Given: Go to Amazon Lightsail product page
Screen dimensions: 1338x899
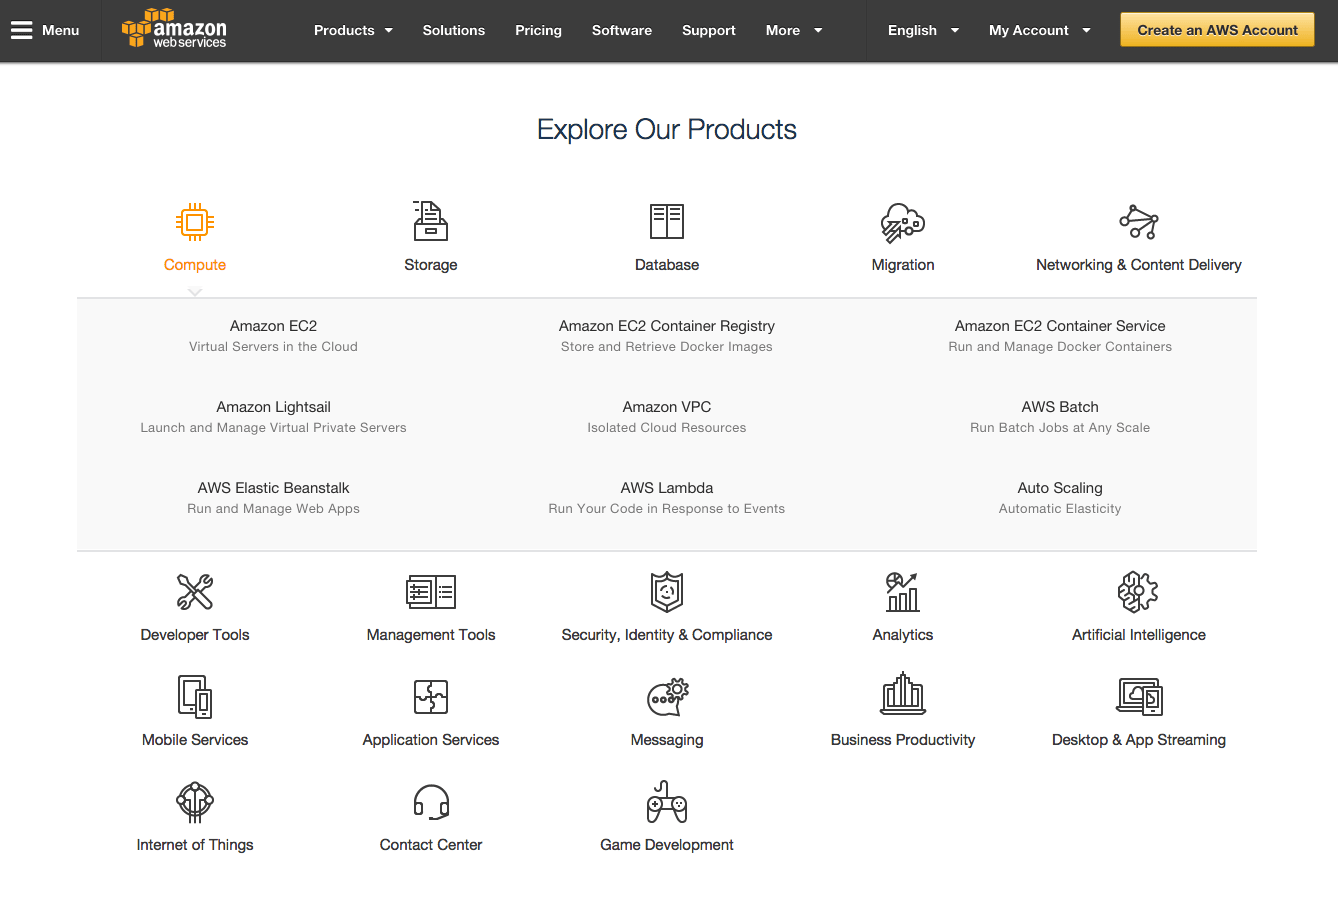Looking at the screenshot, I should 273,407.
